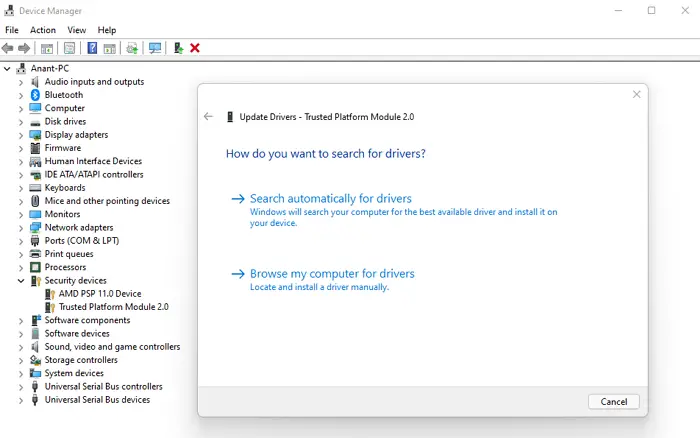This screenshot has width=700, height=438.
Task: Select the Processors label
Action: tap(65, 267)
